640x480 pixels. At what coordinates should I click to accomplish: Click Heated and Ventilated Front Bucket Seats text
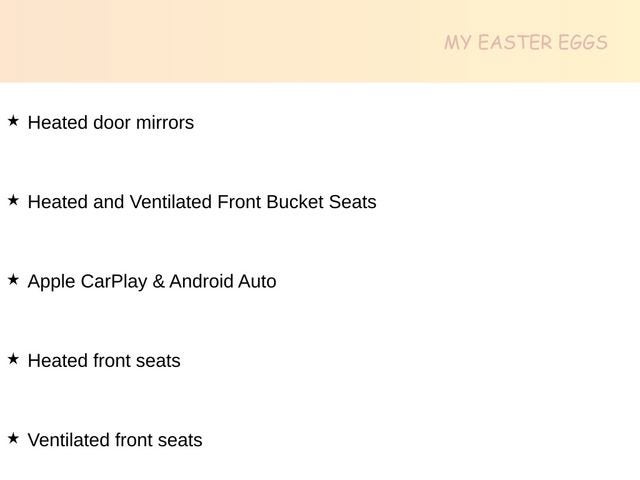(201, 202)
